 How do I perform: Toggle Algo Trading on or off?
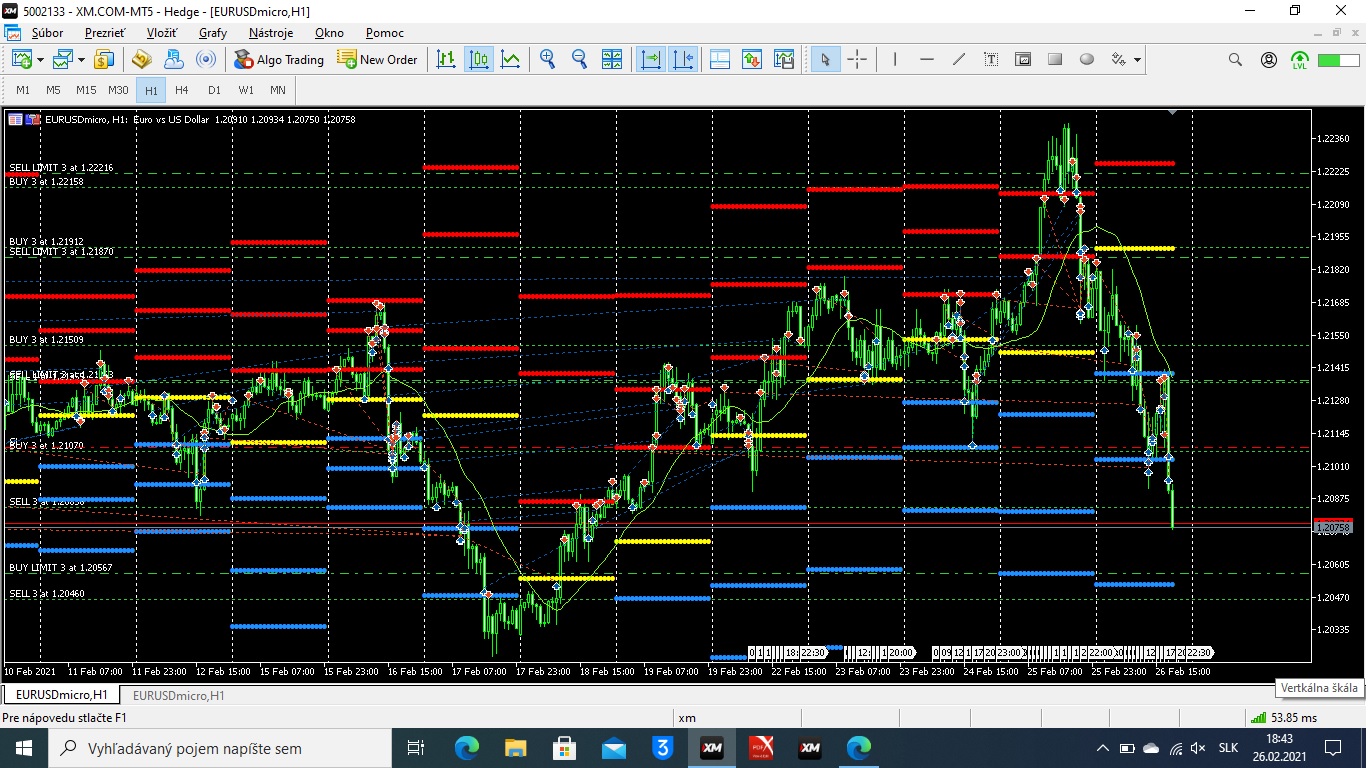tap(279, 60)
